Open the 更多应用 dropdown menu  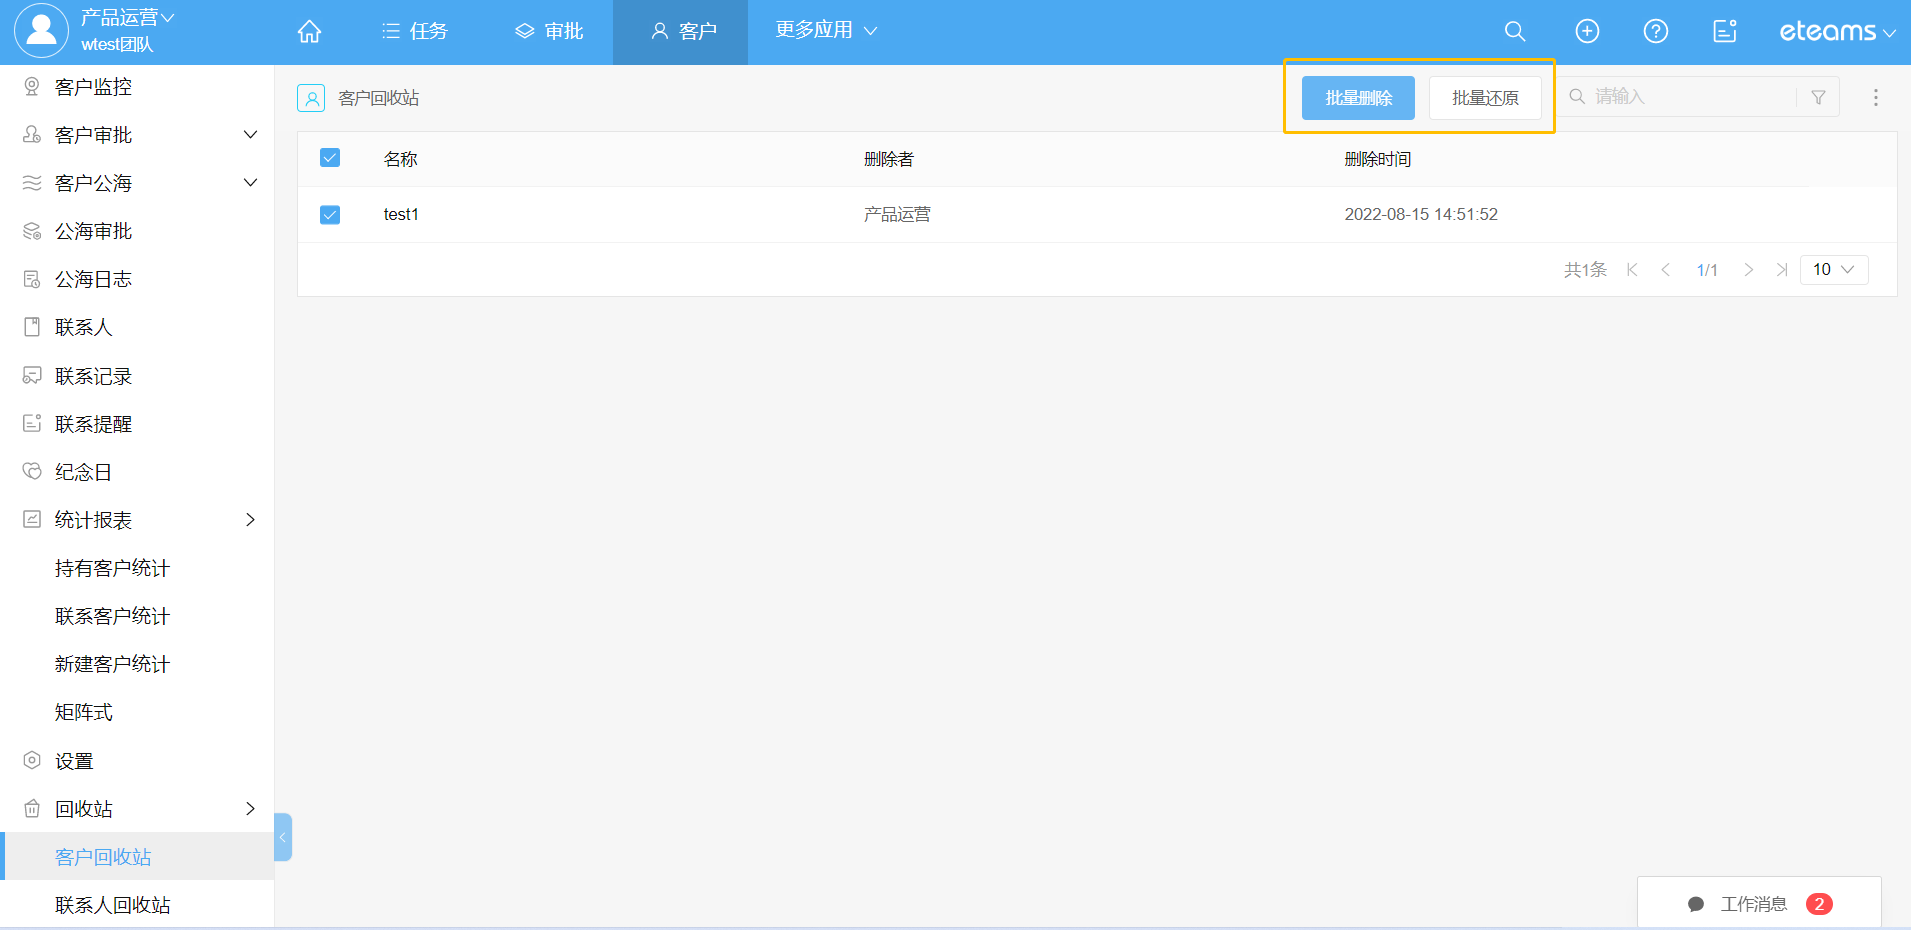(826, 31)
